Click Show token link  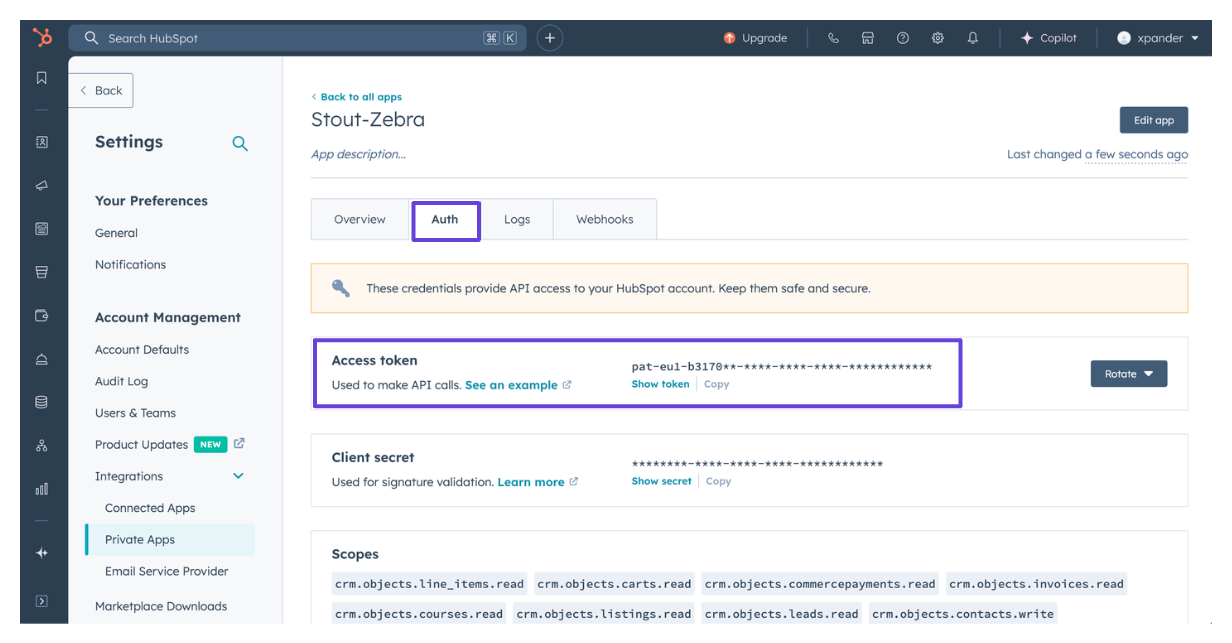pyautogui.click(x=660, y=384)
